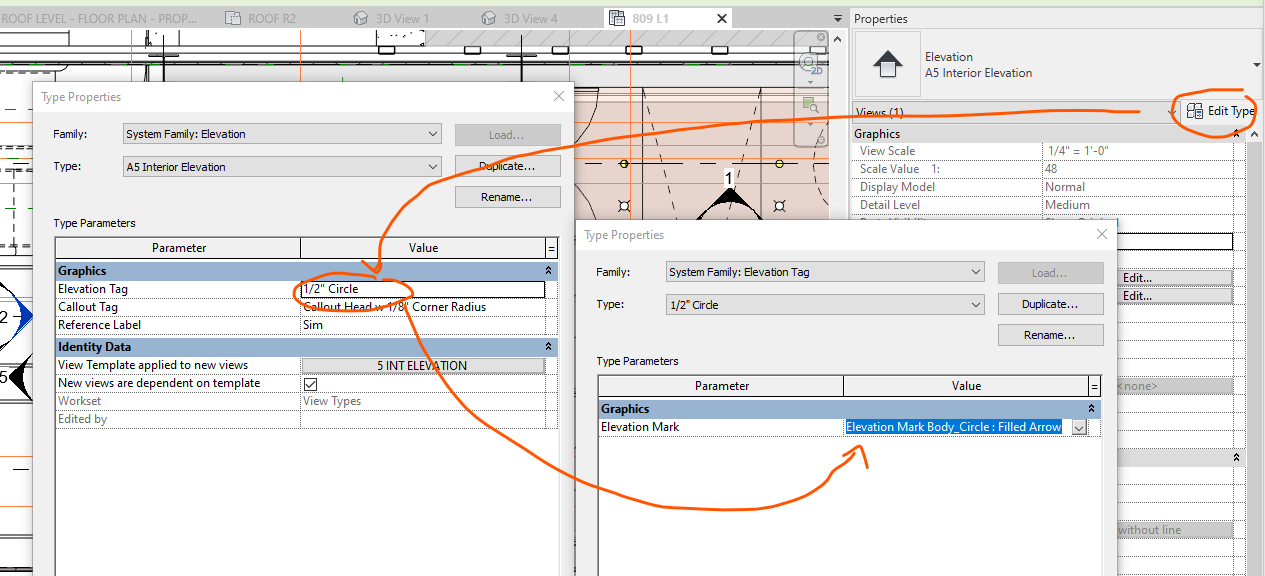Close the steering wheel using its X icon

820,37
